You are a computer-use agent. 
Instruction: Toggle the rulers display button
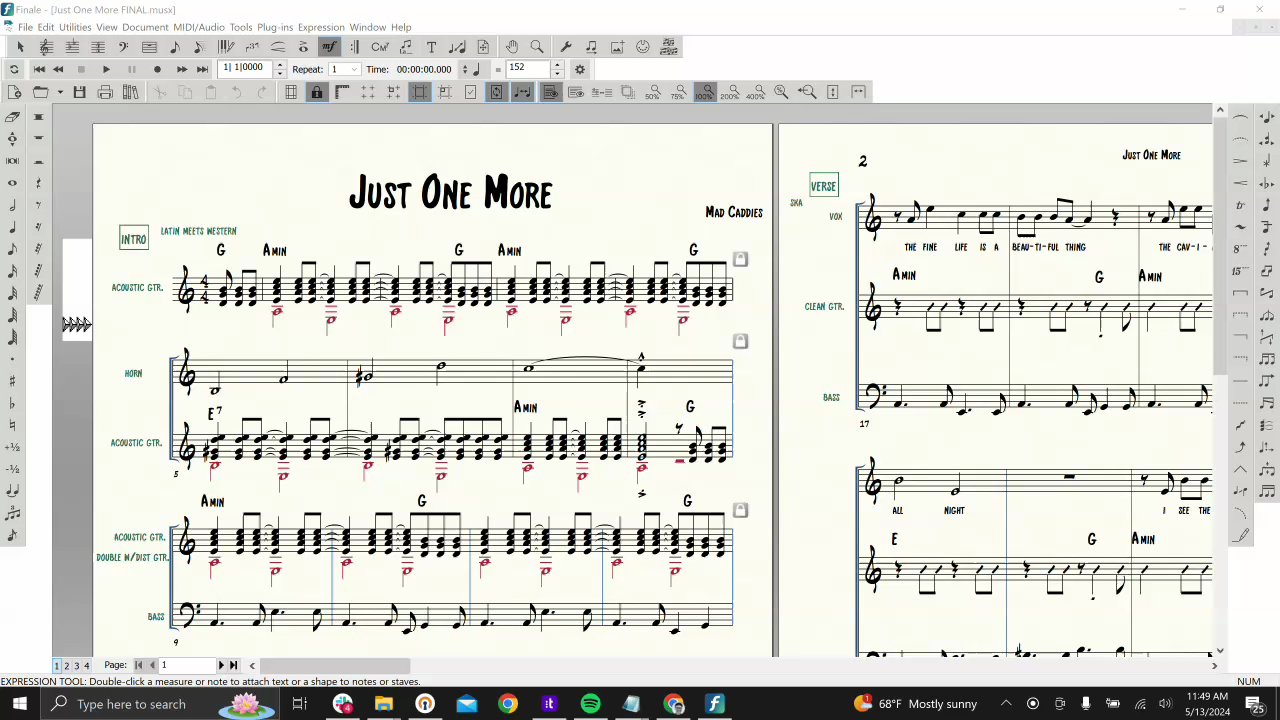[x=342, y=92]
